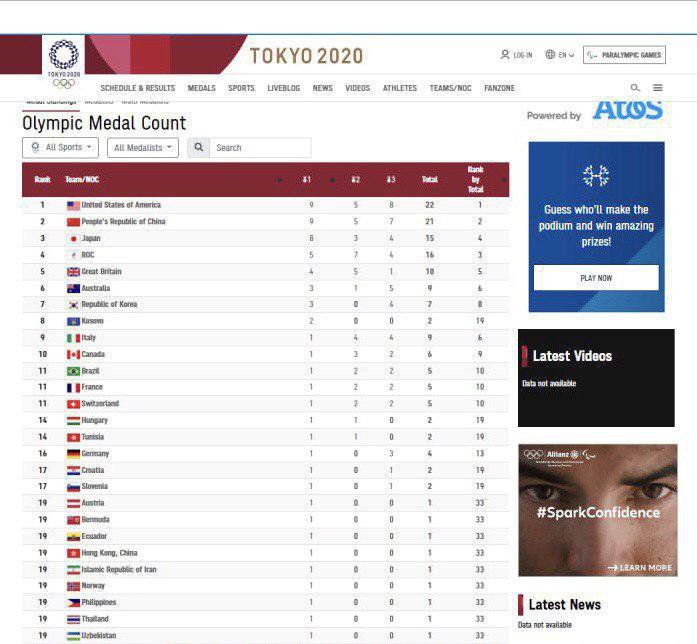697x644 pixels.
Task: Sort table by Total column
Action: (430, 180)
